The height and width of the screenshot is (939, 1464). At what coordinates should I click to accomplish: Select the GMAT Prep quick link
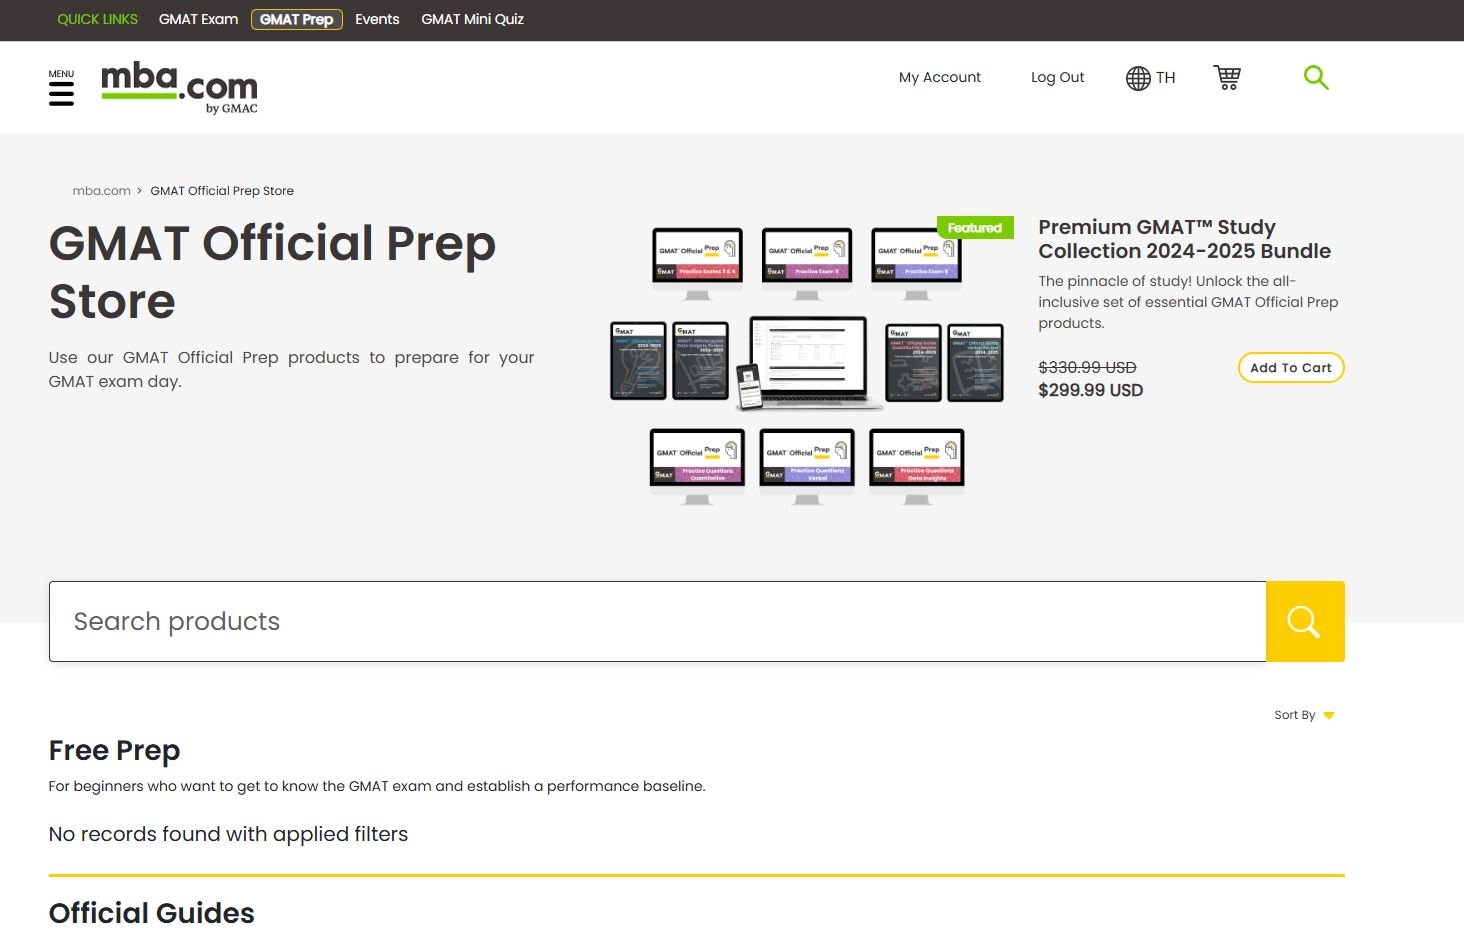(x=296, y=19)
